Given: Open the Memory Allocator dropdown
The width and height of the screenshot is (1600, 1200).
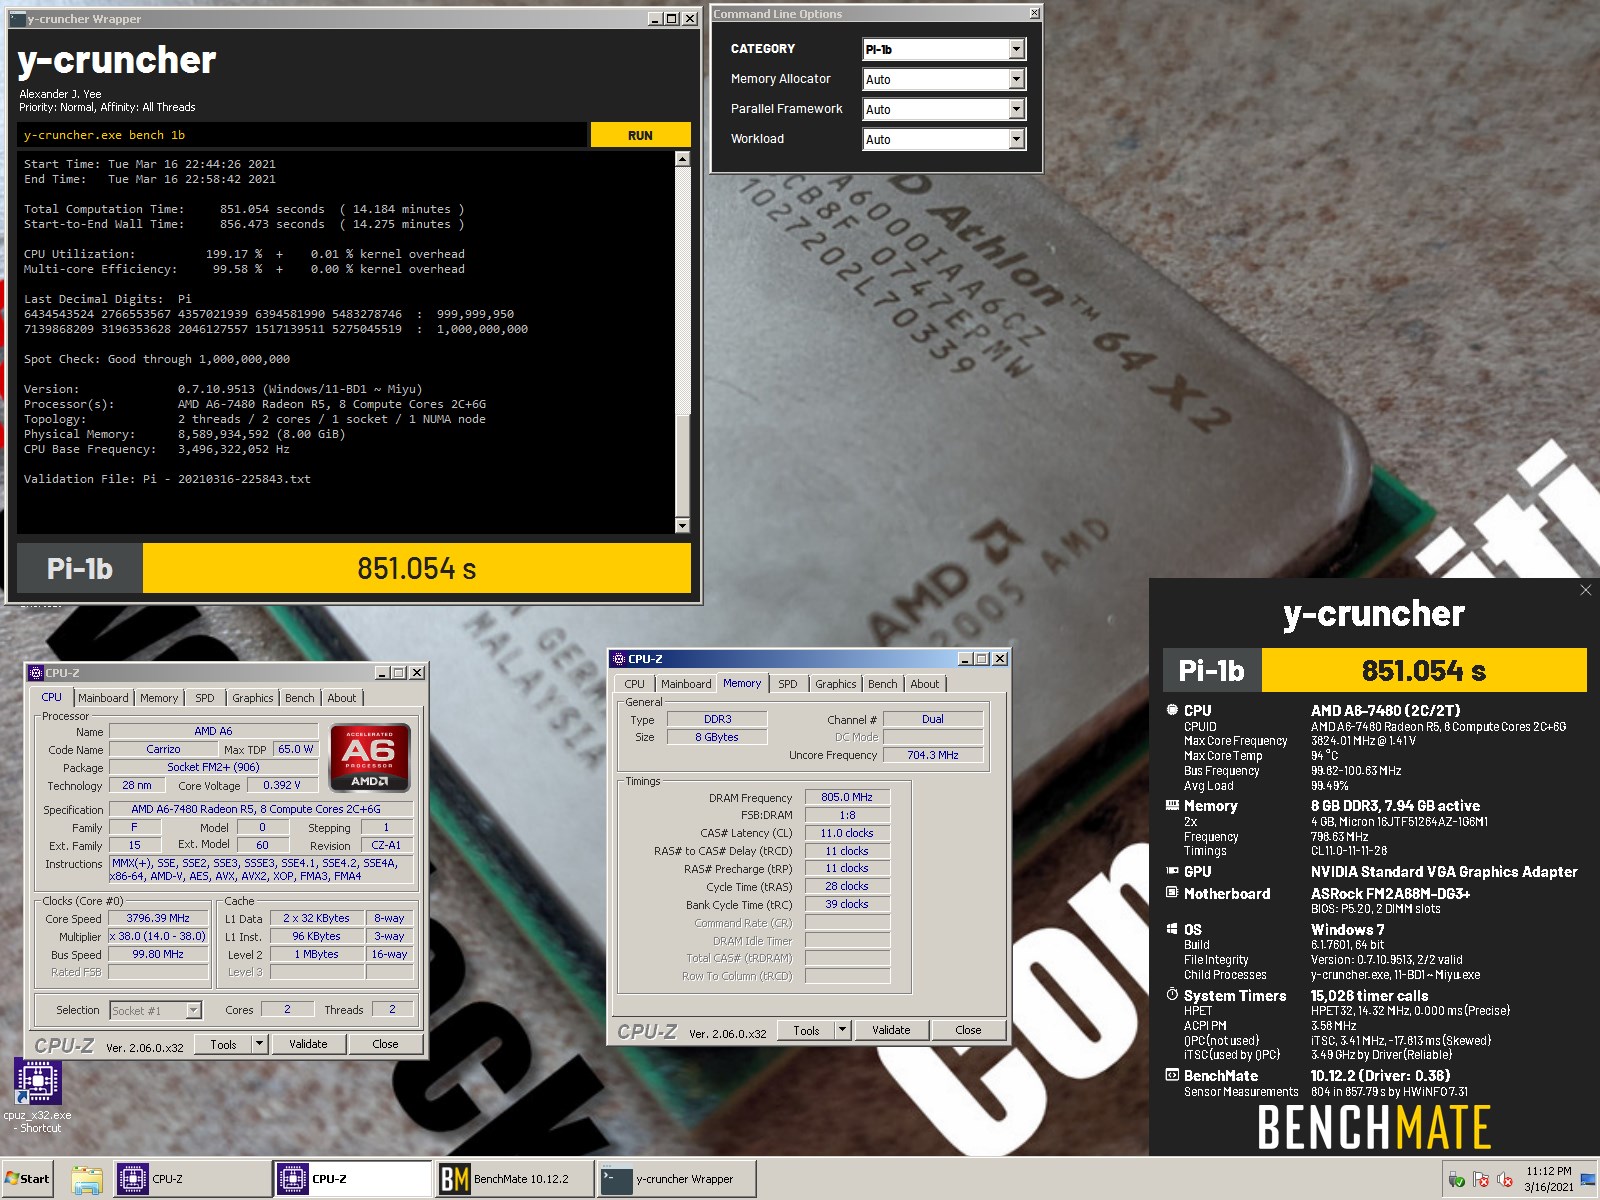Looking at the screenshot, I should click(944, 79).
